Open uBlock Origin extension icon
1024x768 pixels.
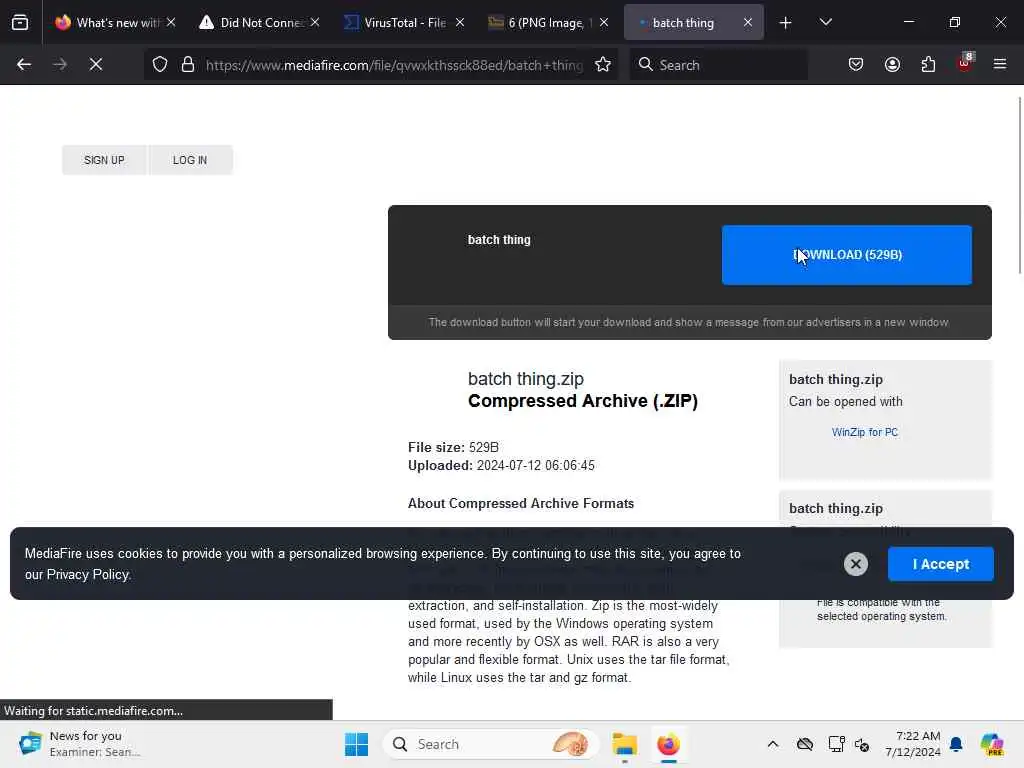965,63
